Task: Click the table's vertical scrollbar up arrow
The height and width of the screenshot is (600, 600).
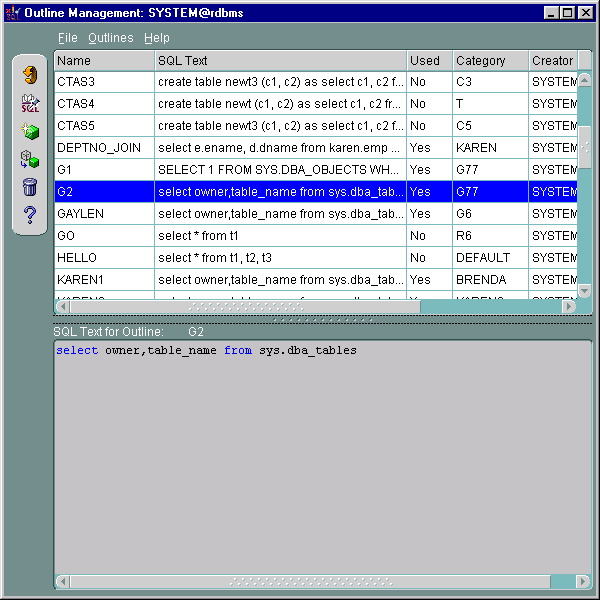Action: pyautogui.click(x=585, y=78)
